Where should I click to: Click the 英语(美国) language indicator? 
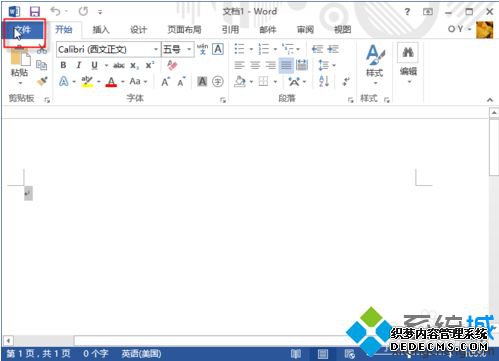(x=141, y=354)
